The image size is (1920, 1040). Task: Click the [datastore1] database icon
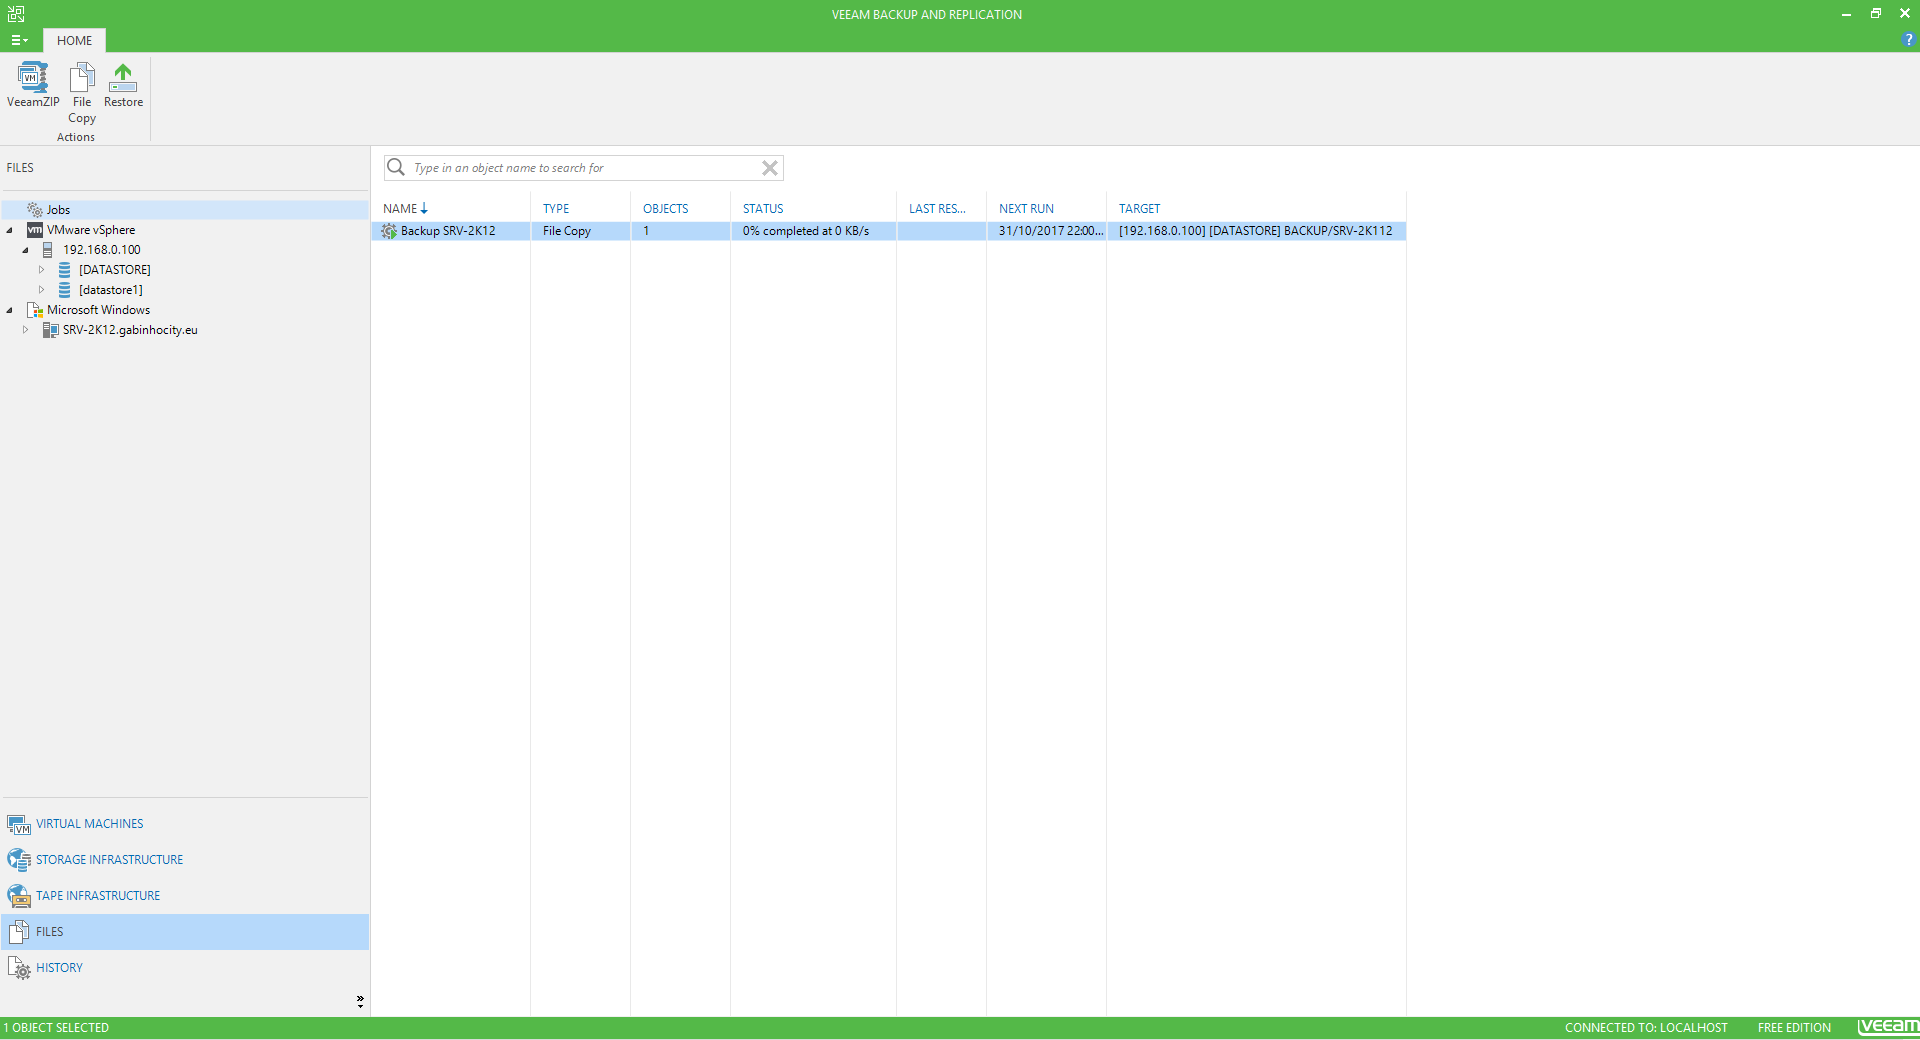pyautogui.click(x=64, y=290)
